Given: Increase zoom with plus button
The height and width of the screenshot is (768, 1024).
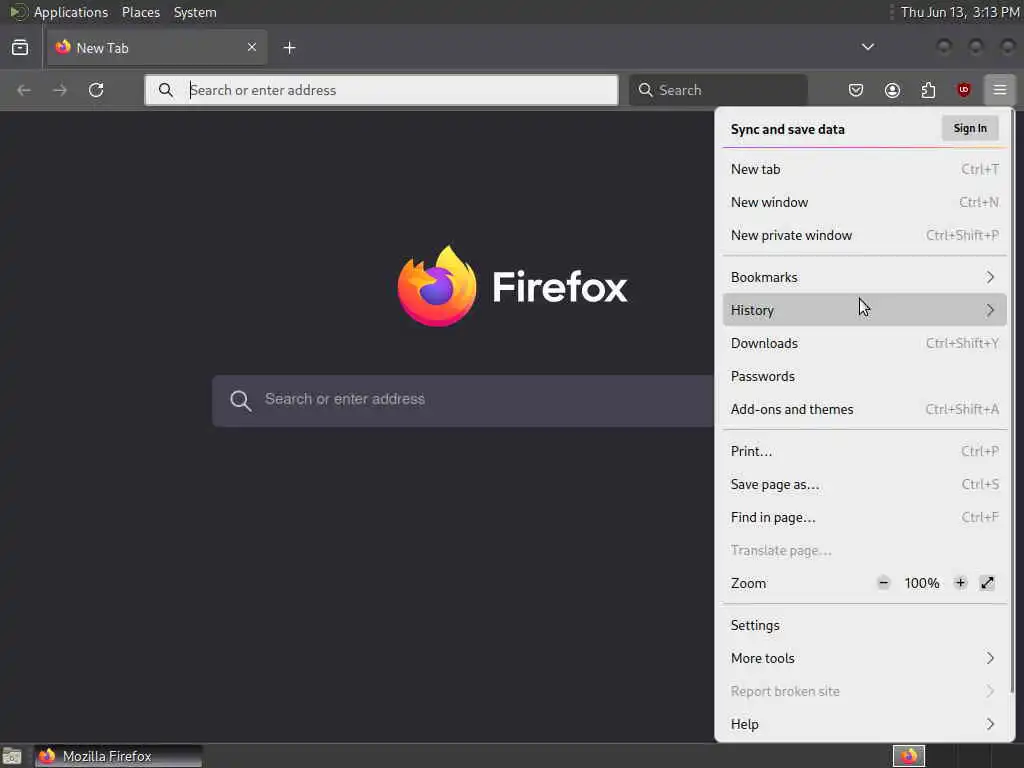Looking at the screenshot, I should 960,583.
